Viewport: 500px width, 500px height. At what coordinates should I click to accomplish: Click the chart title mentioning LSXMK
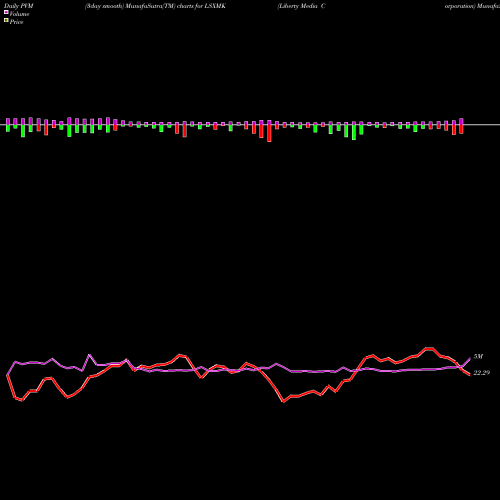pyautogui.click(x=155, y=6)
